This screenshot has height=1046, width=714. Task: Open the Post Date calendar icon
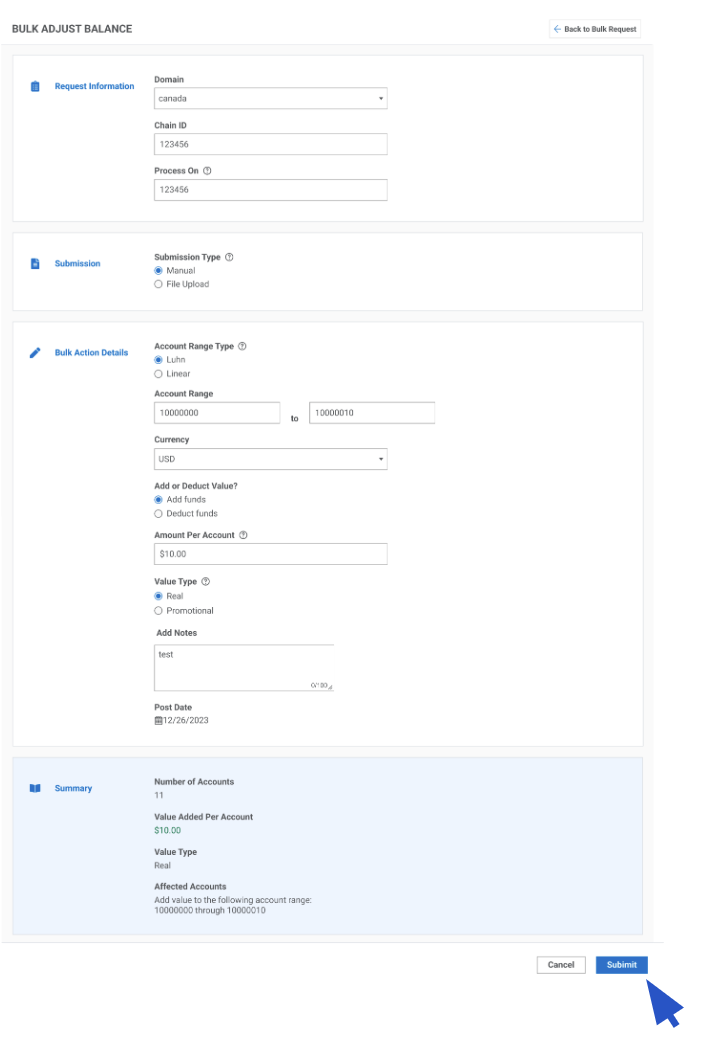(x=158, y=720)
